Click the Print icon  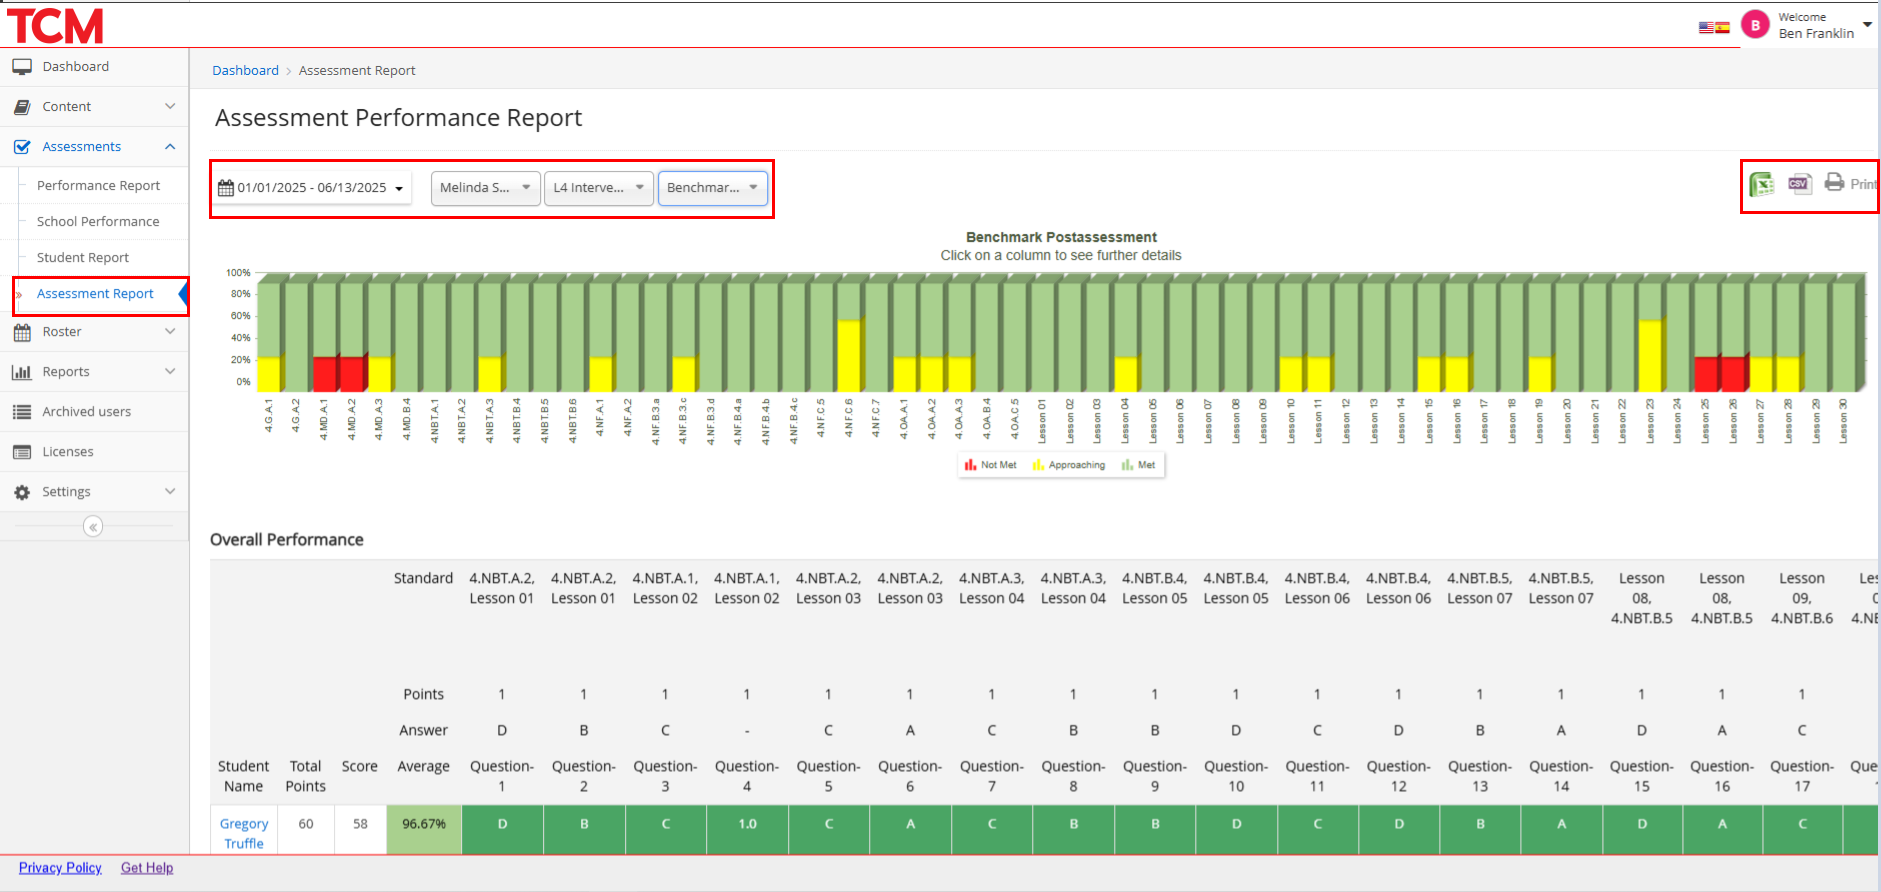(1835, 183)
